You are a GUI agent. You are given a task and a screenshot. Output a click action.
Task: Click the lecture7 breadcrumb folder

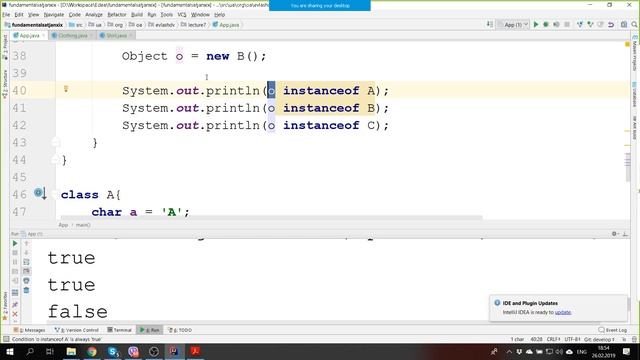click(x=193, y=25)
